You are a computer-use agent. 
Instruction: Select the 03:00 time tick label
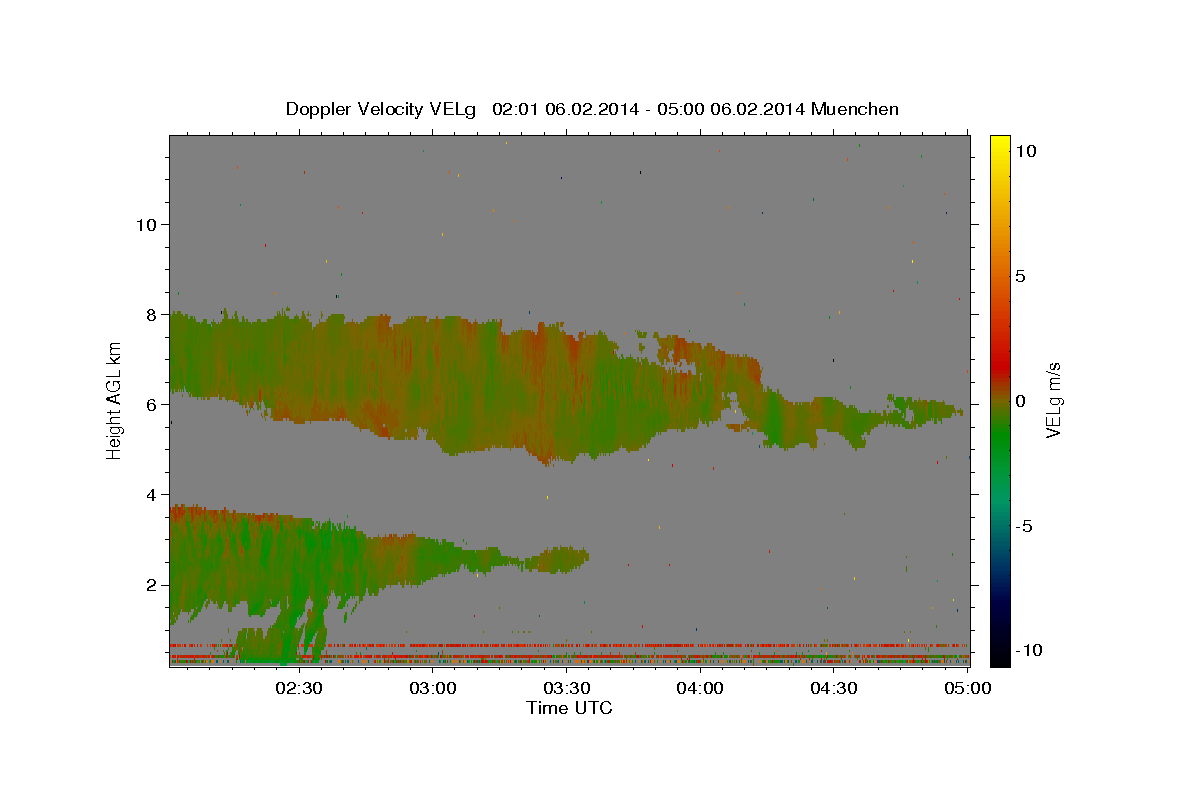tap(432, 688)
